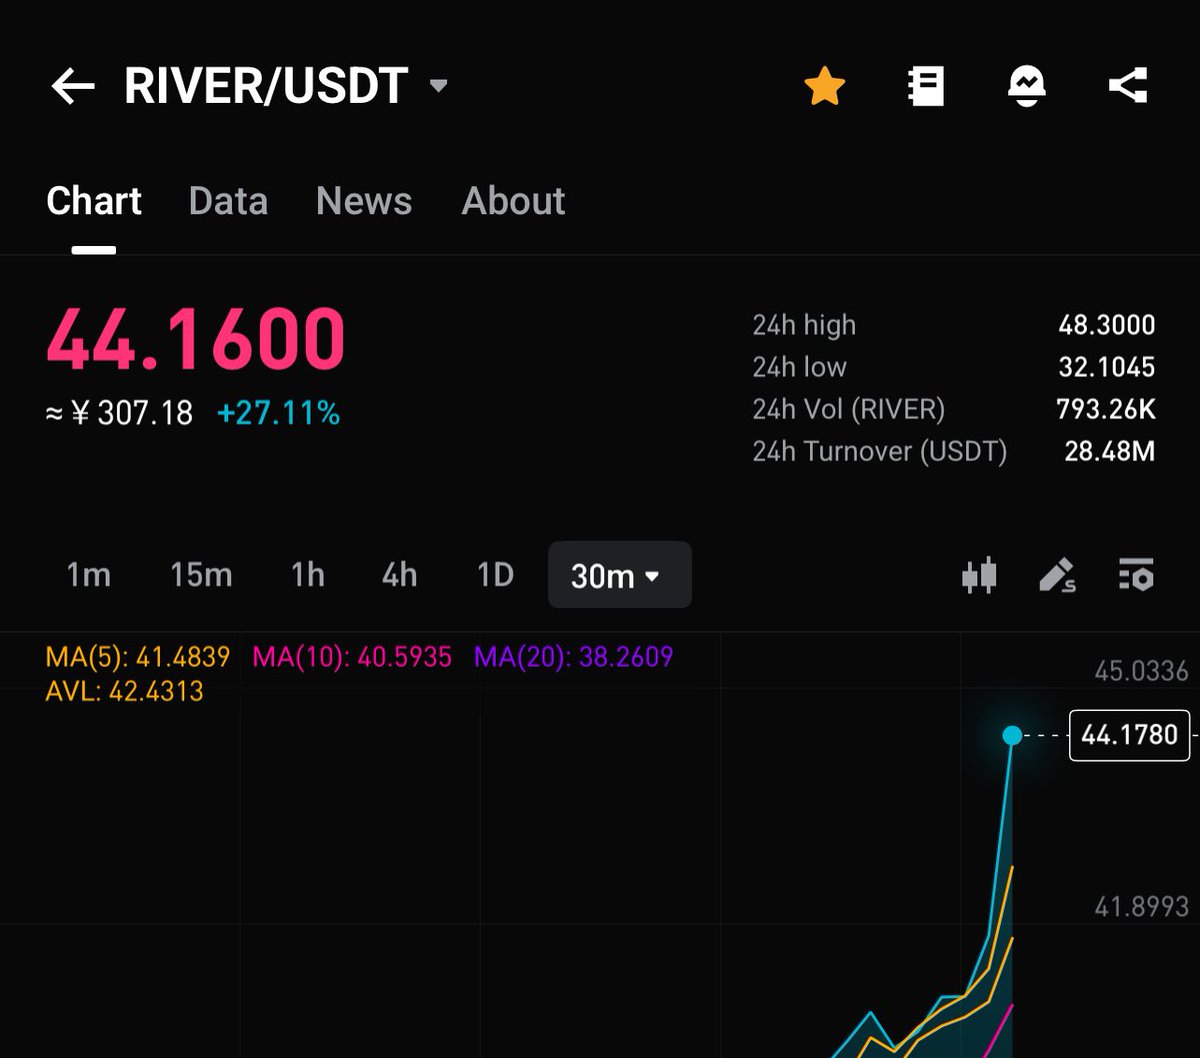This screenshot has width=1200, height=1058.
Task: Select the 15m timeframe
Action: [x=201, y=575]
